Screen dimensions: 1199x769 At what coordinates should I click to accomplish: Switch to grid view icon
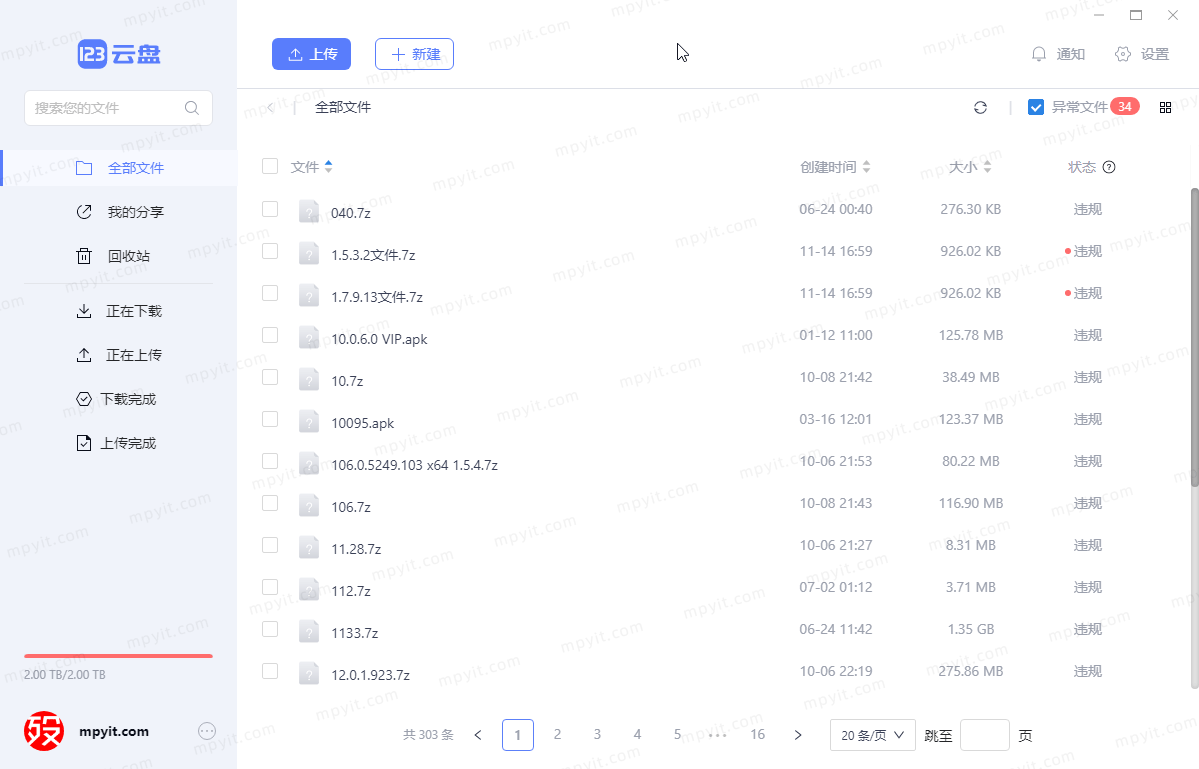(1165, 108)
